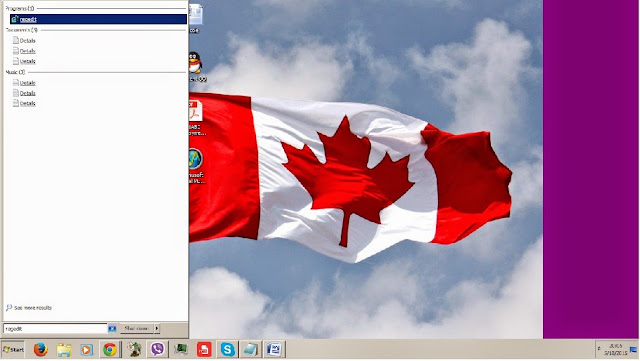This screenshot has height=361, width=640.
Task: Open Windows Explorer from the taskbar
Action: point(64,350)
